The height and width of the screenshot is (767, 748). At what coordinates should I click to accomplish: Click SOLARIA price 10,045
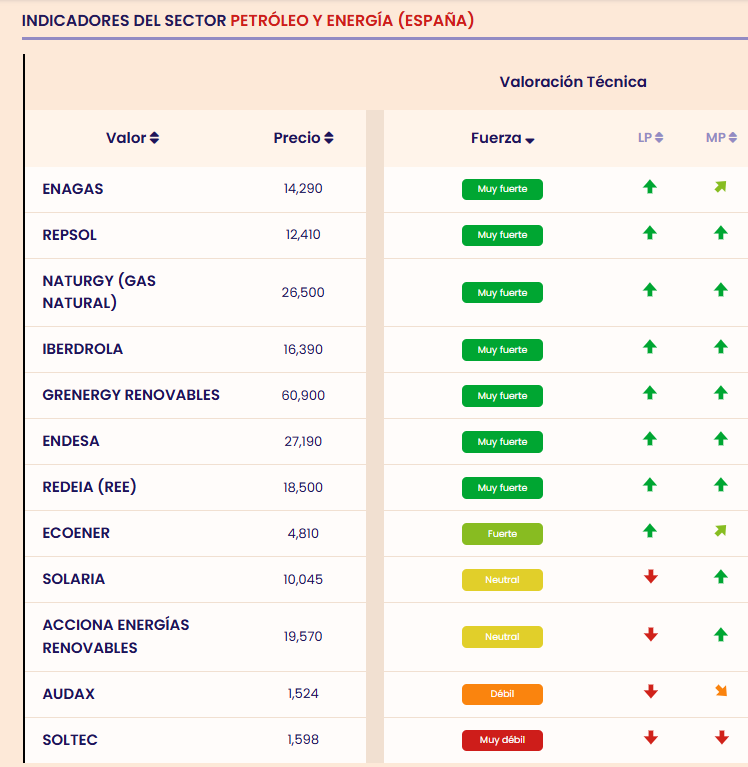click(x=303, y=579)
